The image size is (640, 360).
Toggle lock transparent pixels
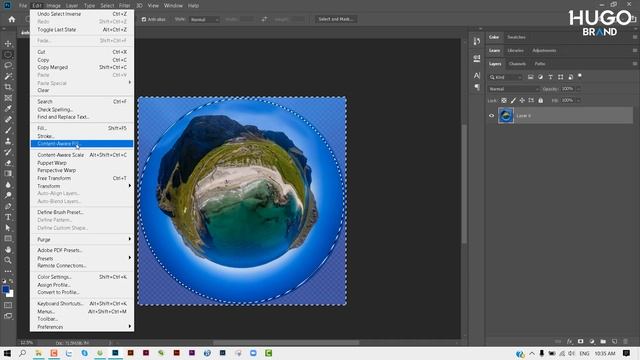pyautogui.click(x=504, y=100)
